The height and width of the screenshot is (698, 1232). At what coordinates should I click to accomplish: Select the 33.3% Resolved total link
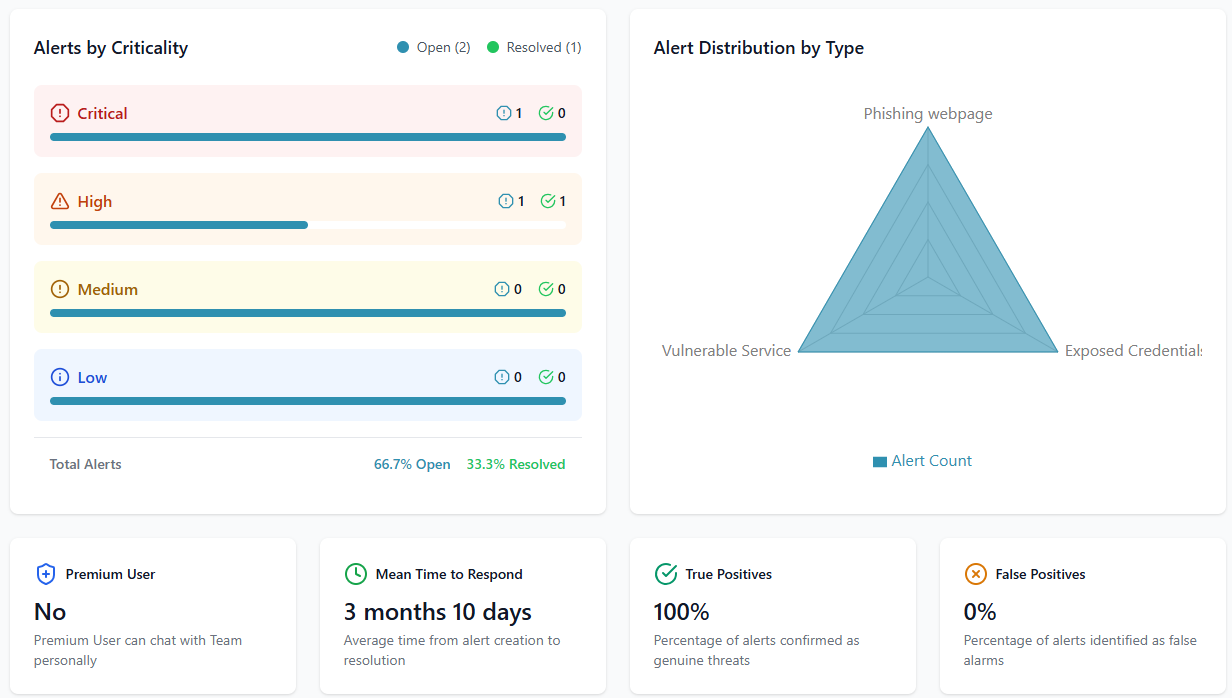click(515, 464)
